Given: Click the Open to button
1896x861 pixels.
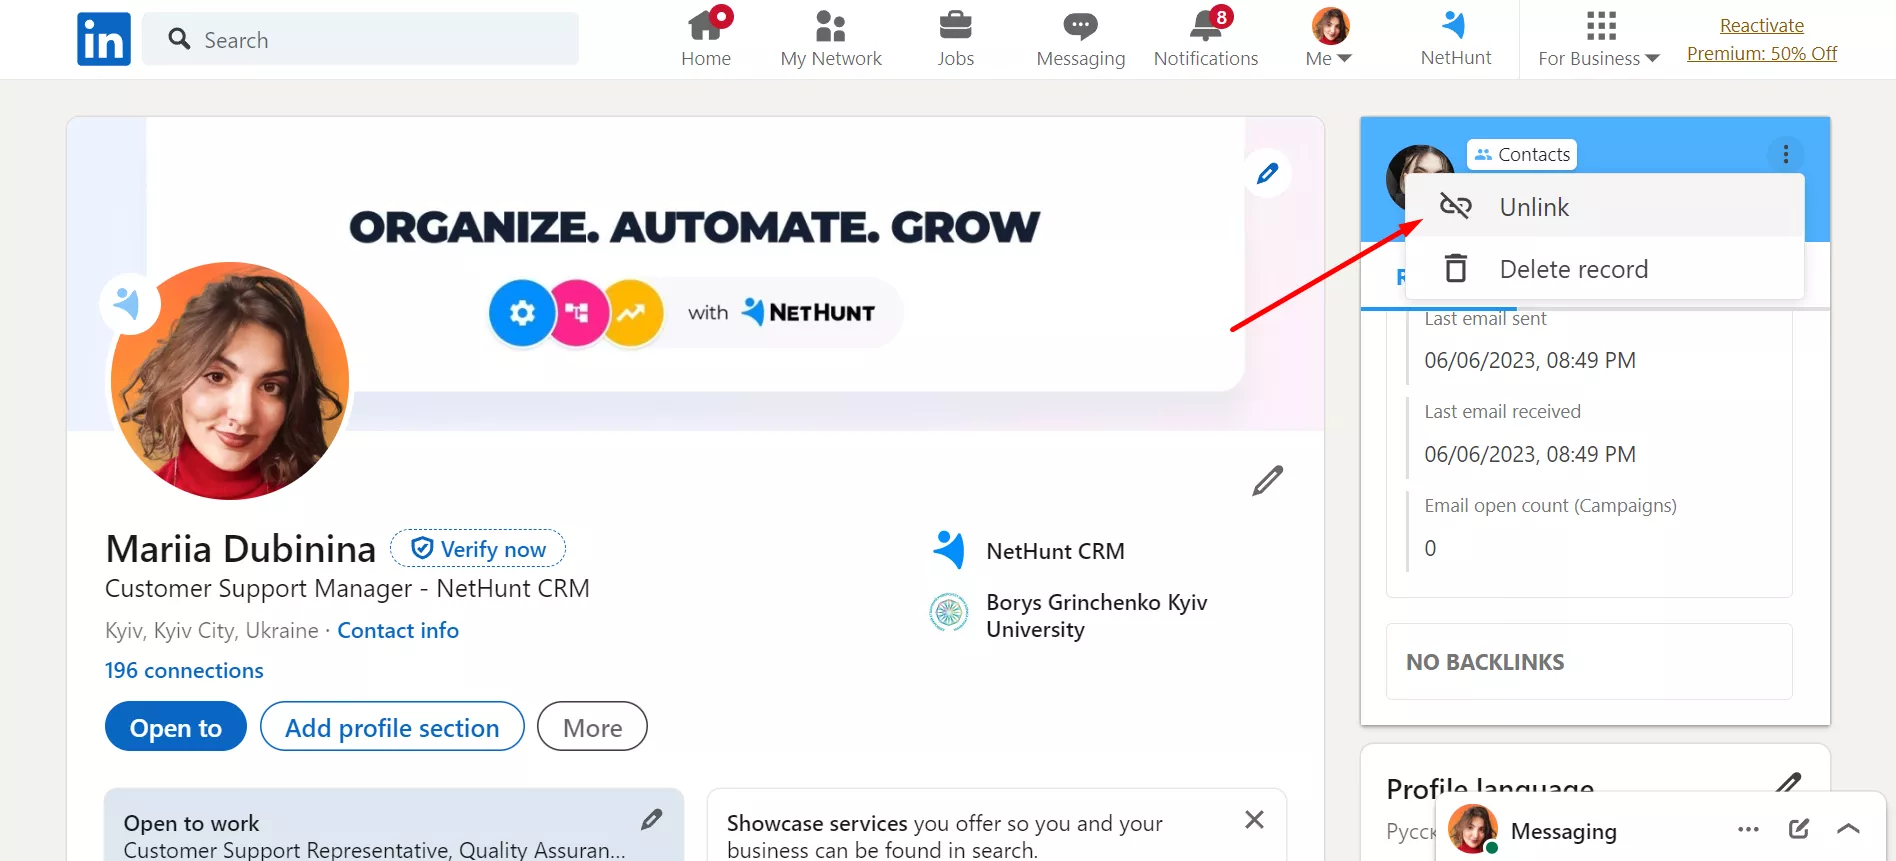Looking at the screenshot, I should 176,727.
